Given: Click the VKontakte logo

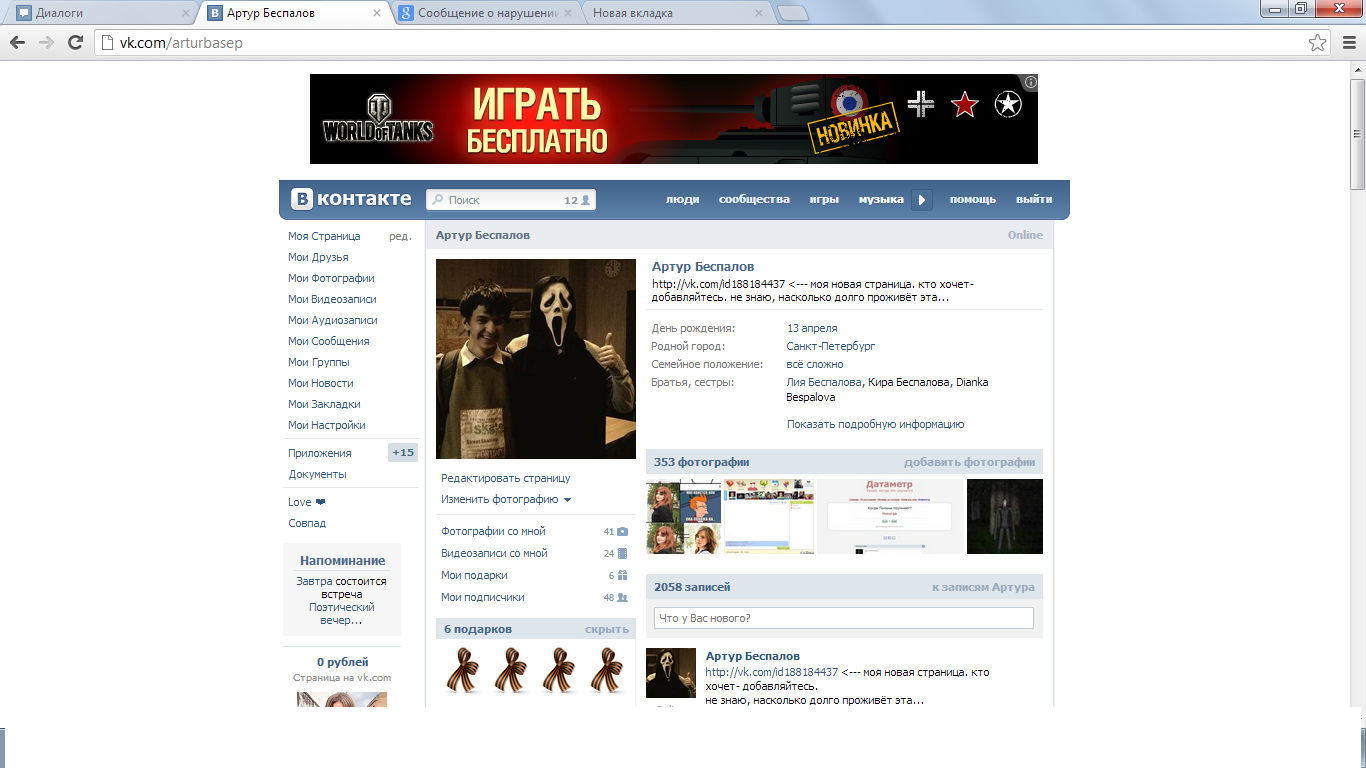Looking at the screenshot, I should tap(351, 199).
